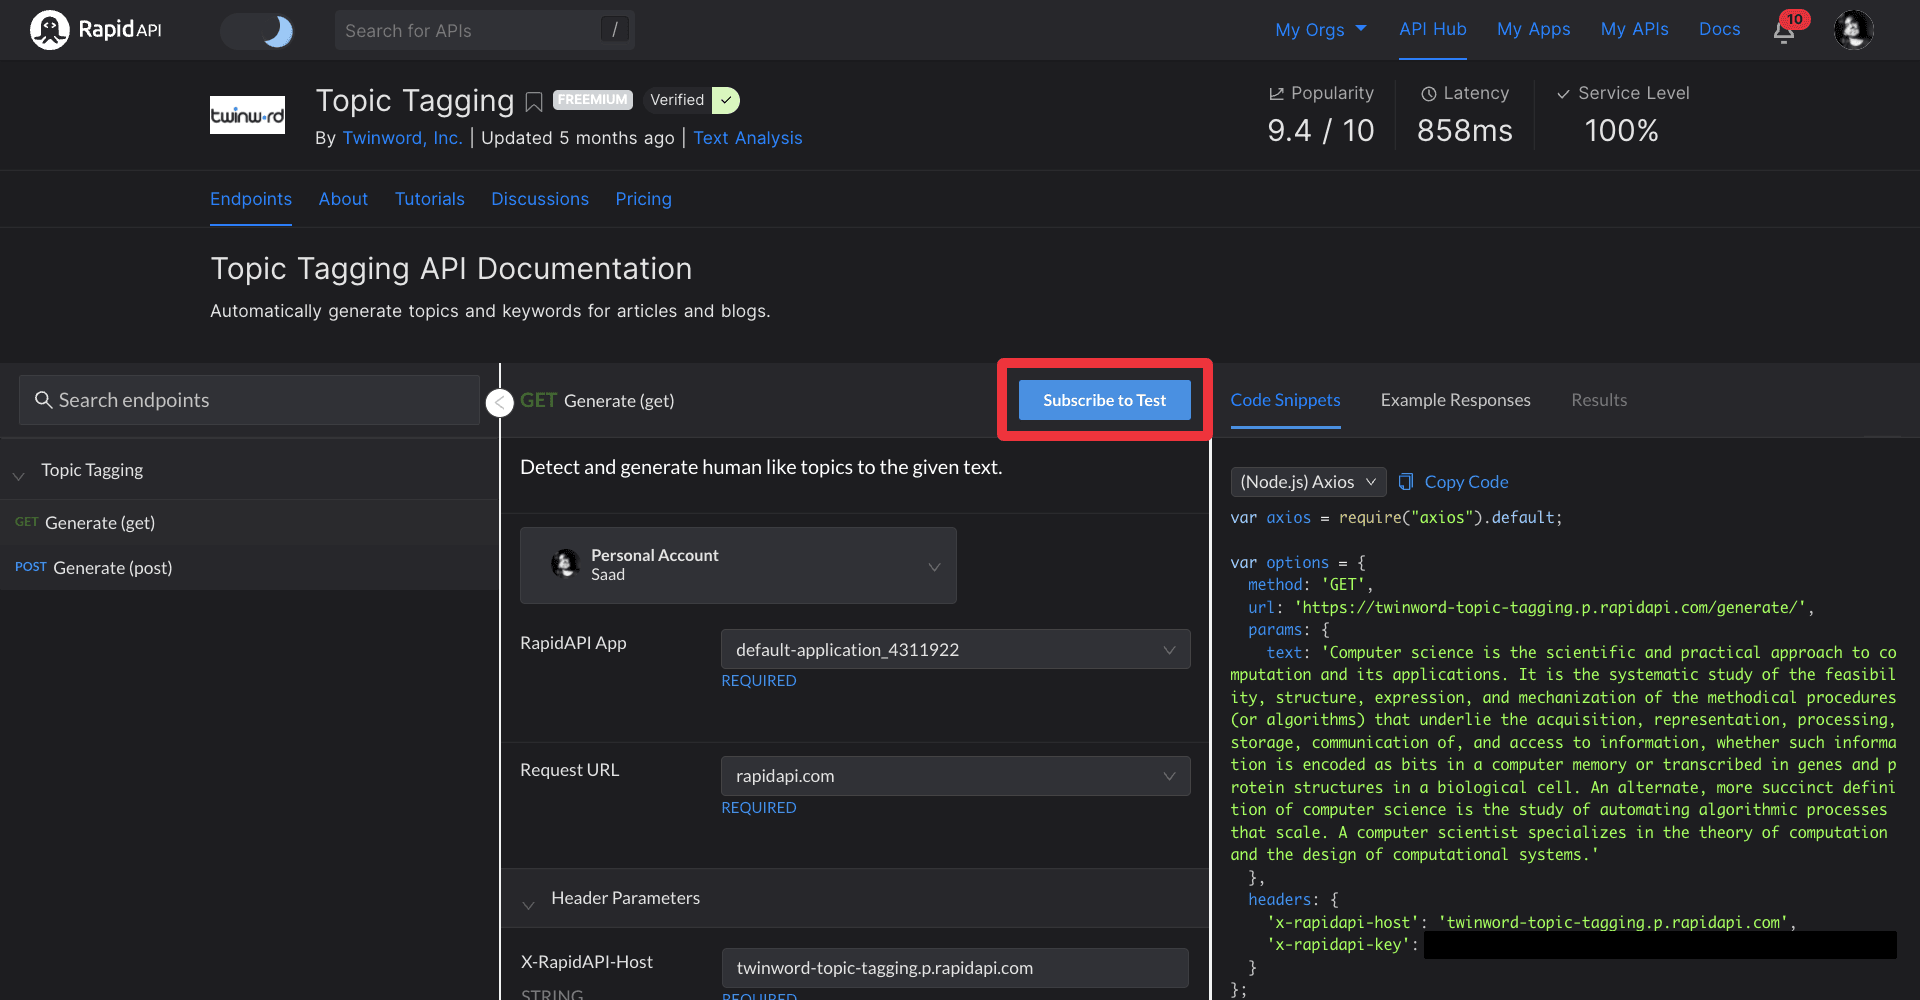
Task: Select GET Generate (get) endpoint
Action: point(249,522)
